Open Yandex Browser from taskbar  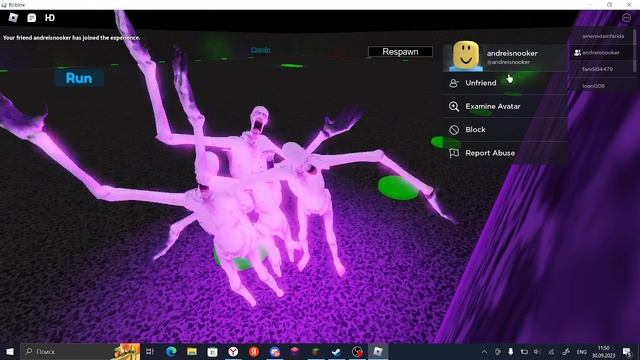[x=233, y=351]
